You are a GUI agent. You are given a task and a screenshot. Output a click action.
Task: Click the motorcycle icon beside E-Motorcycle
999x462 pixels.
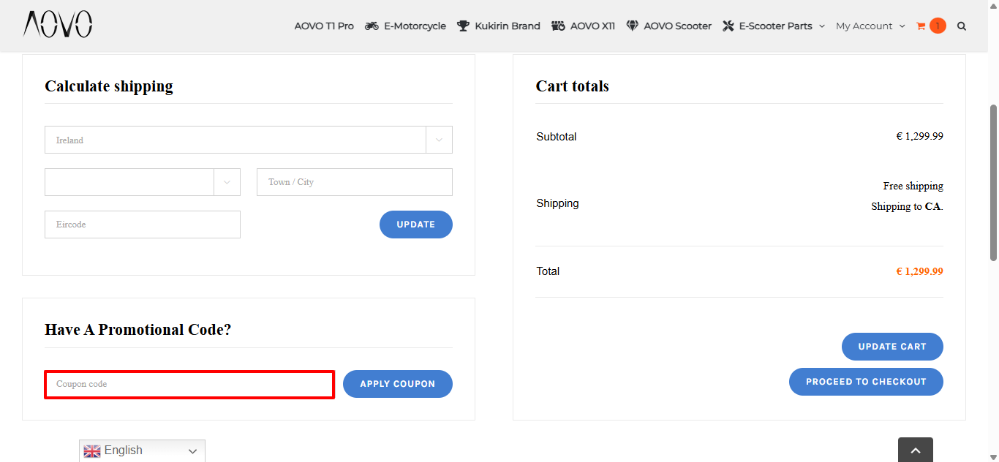click(x=371, y=26)
